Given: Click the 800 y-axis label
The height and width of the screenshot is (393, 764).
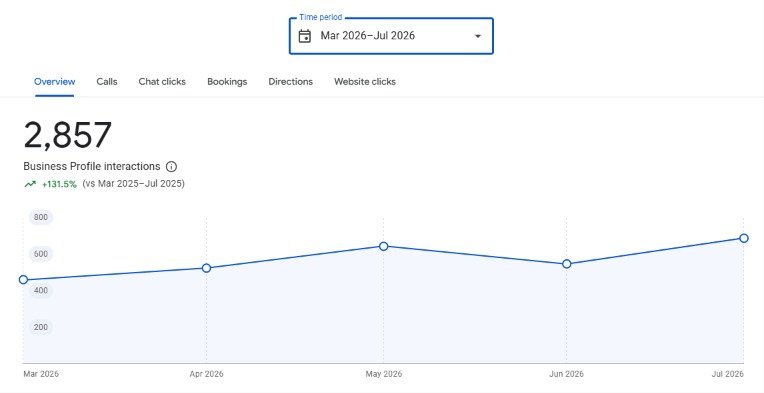Looking at the screenshot, I should click(x=41, y=217).
